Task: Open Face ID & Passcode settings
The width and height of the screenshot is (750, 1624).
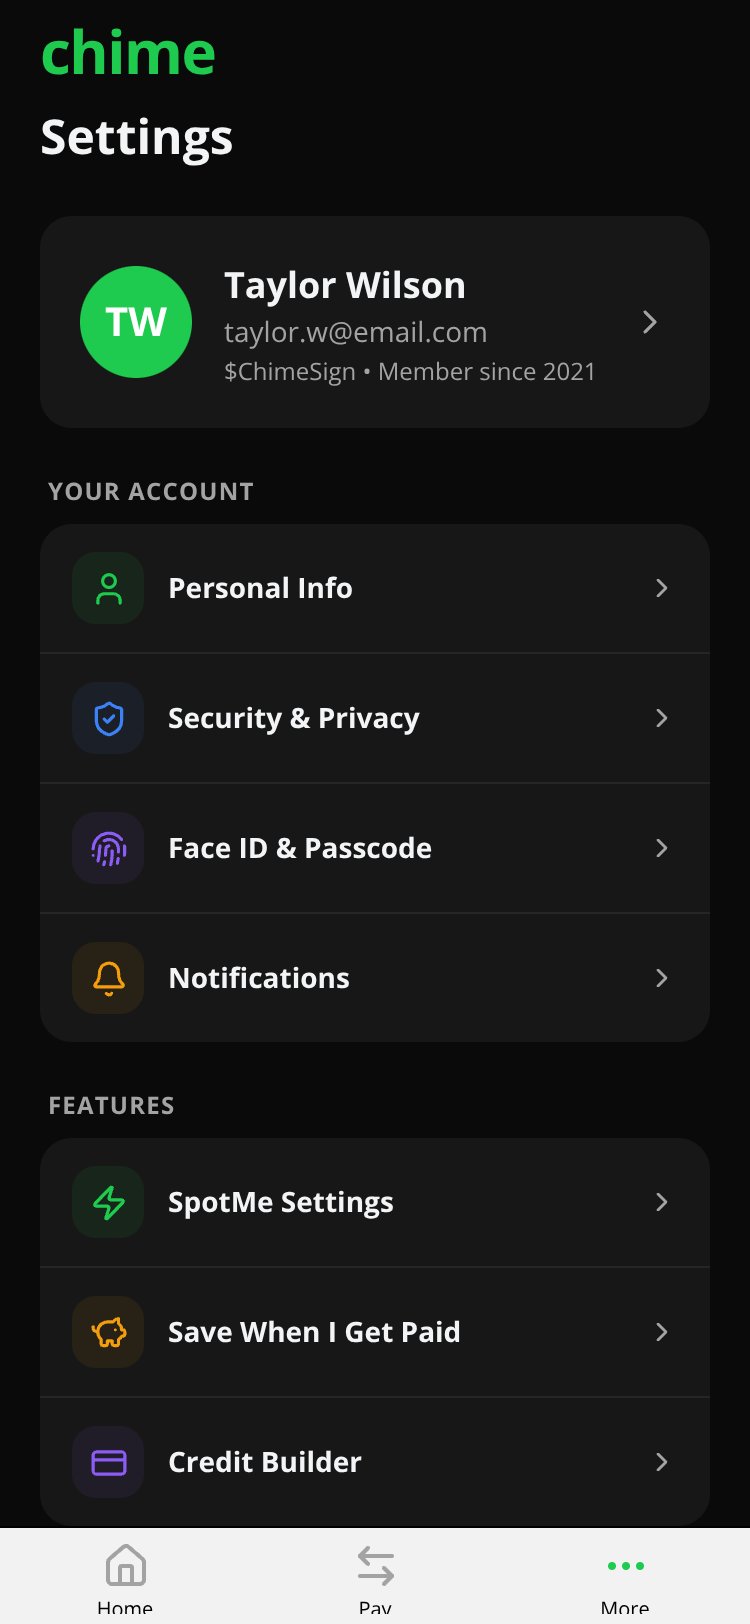Action: coord(375,848)
